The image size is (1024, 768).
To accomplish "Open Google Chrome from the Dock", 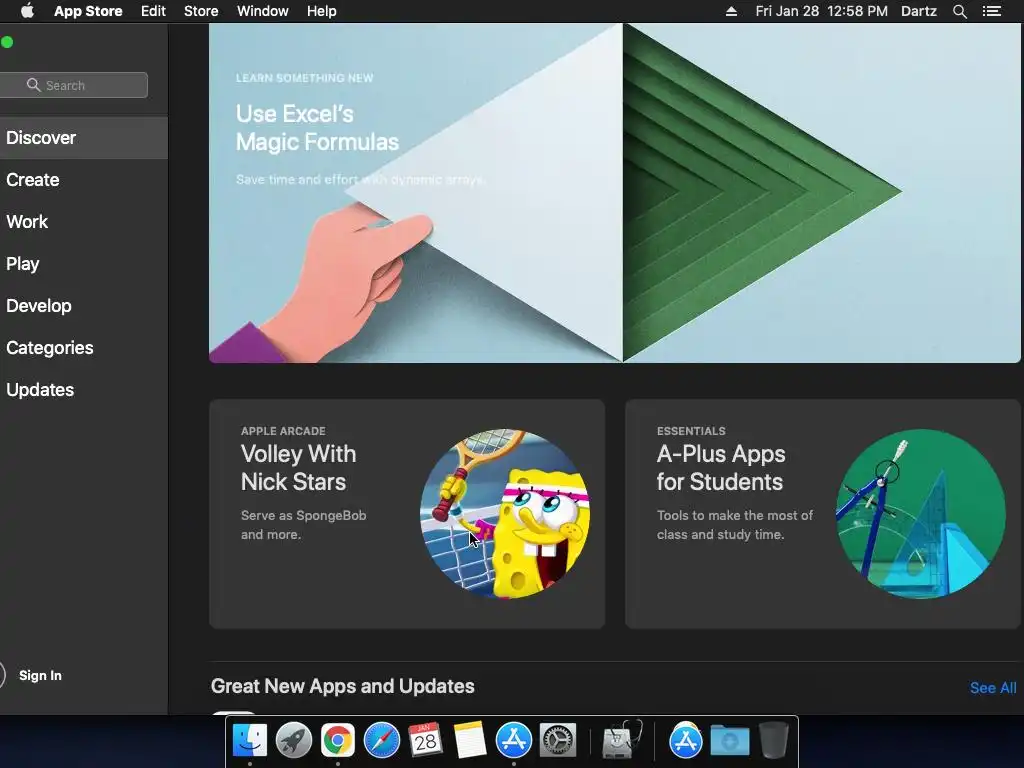I will 338,741.
